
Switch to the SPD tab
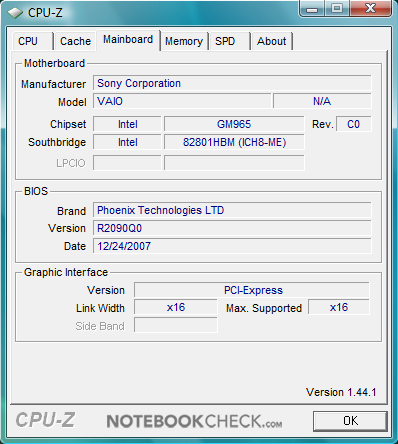(229, 41)
